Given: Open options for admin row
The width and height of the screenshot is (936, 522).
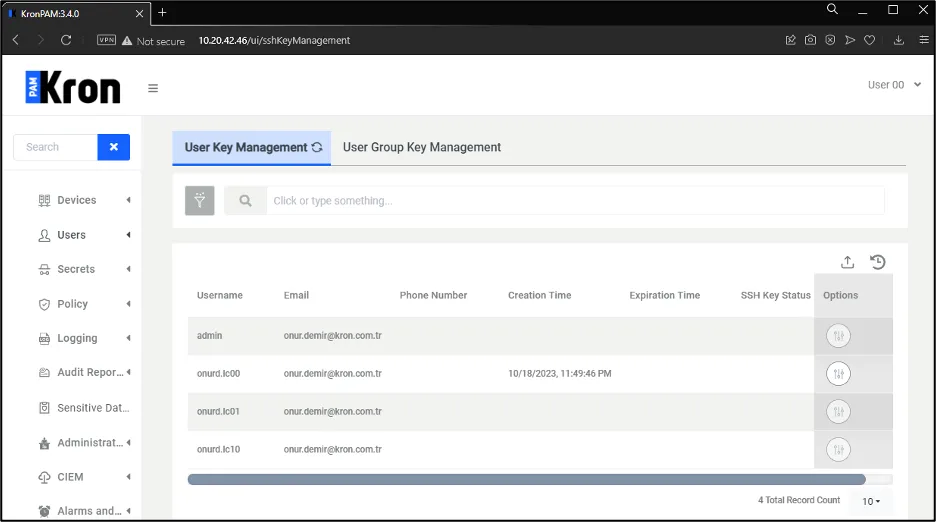Looking at the screenshot, I should pos(838,336).
